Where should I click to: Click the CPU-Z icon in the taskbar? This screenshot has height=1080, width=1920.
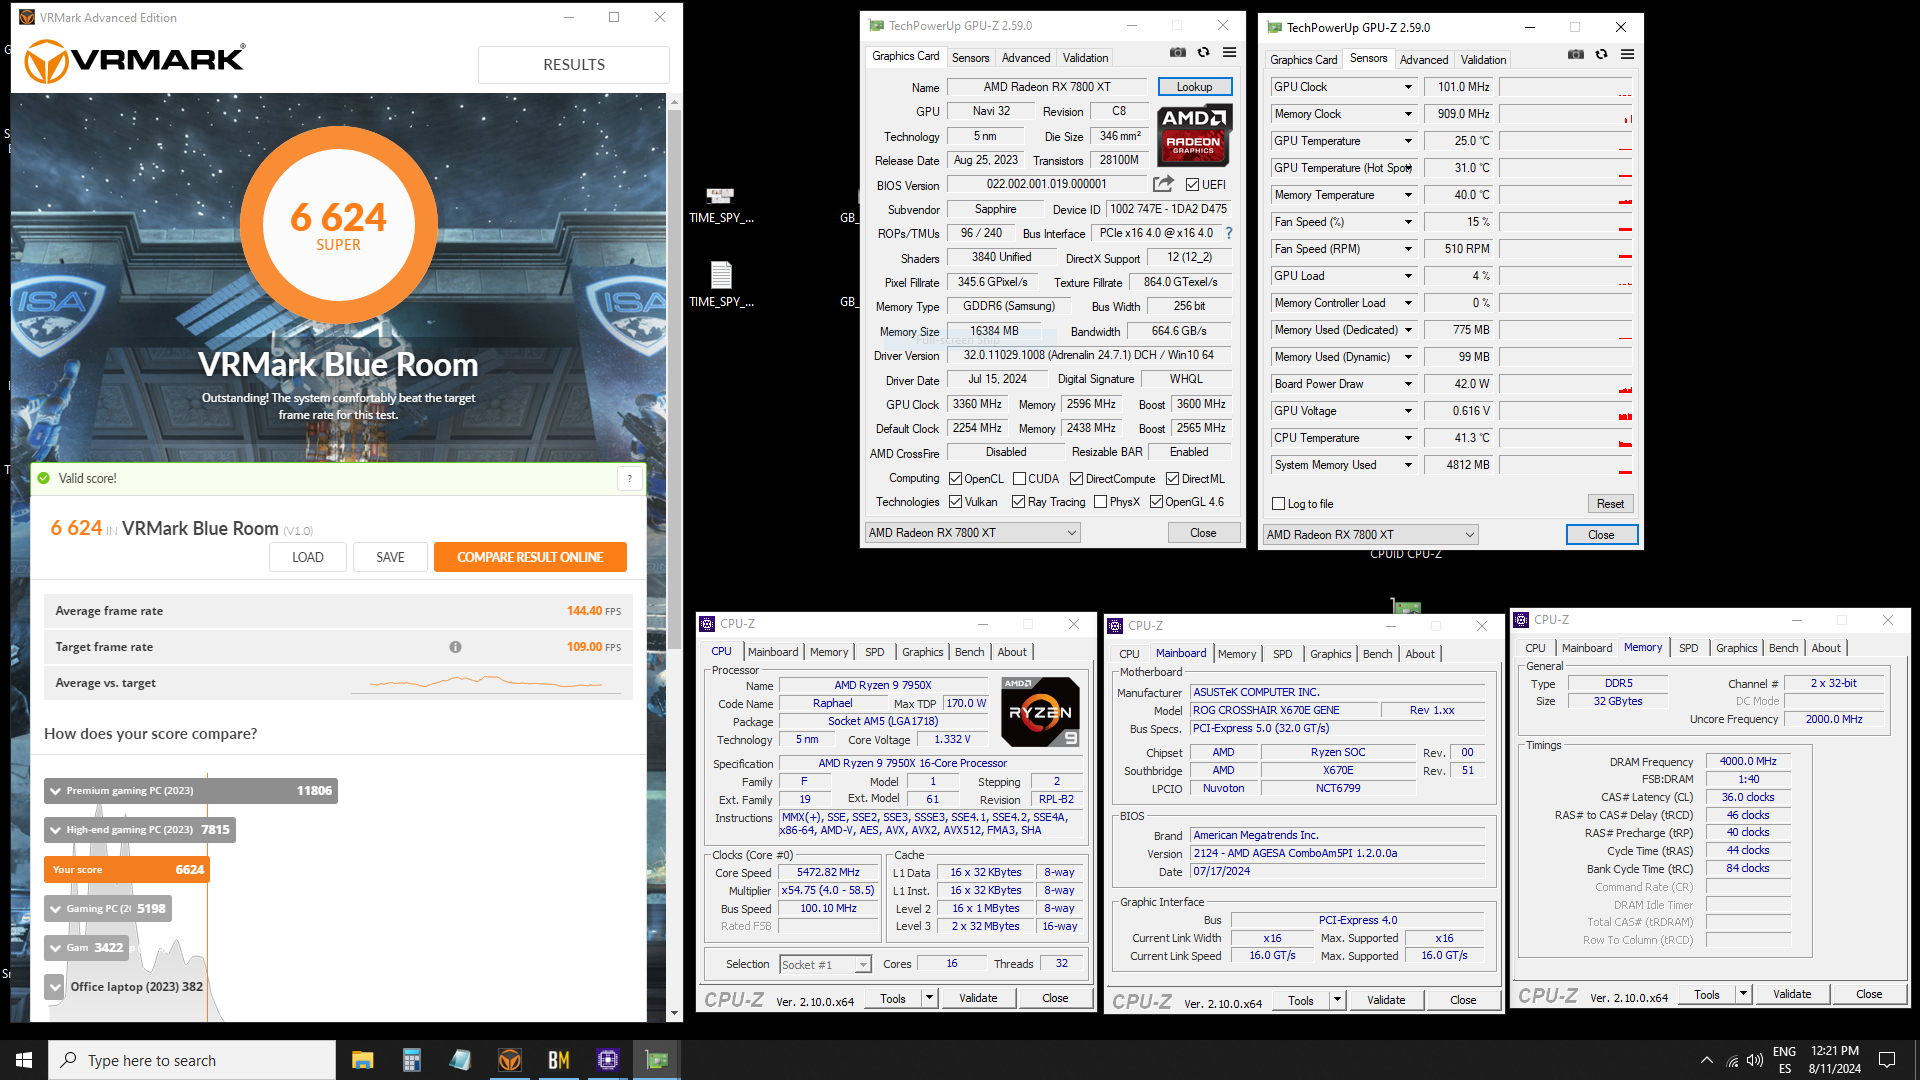coord(608,1060)
